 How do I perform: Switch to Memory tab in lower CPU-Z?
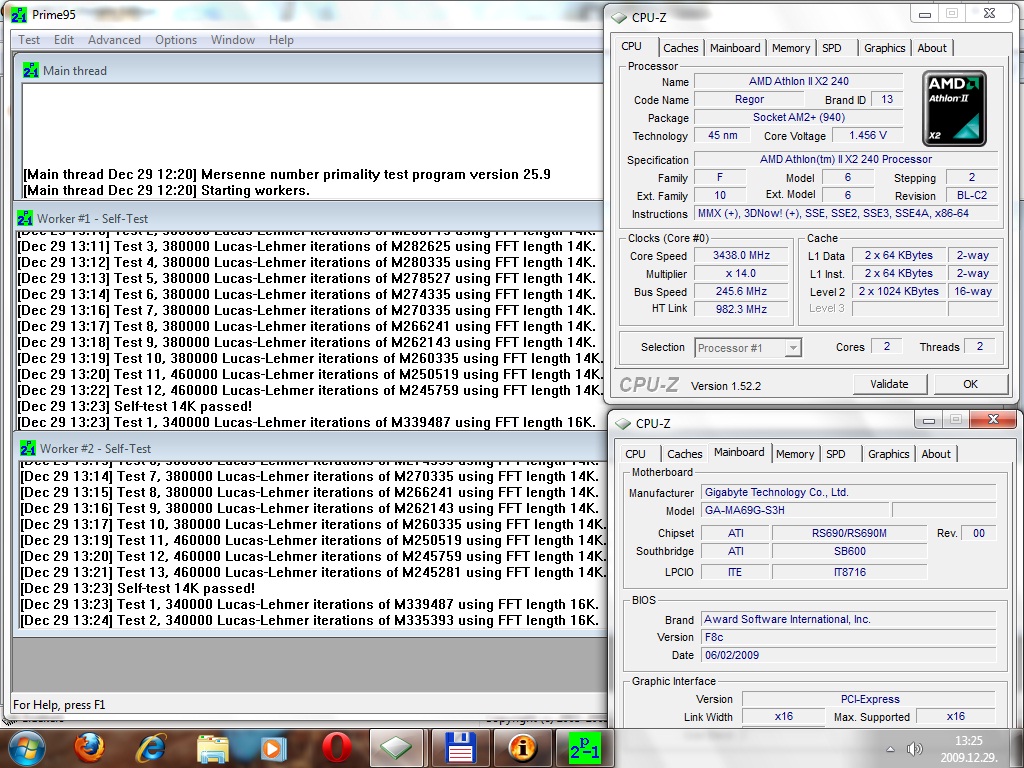coord(795,454)
